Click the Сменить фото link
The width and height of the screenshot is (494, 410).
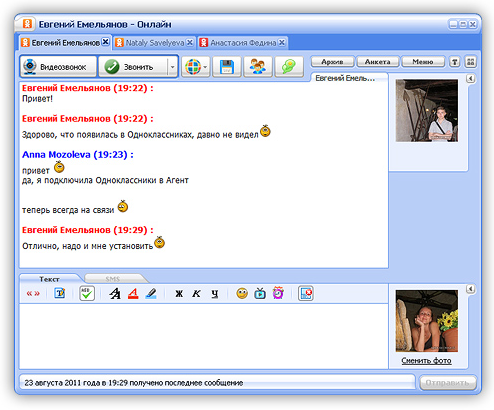426,361
